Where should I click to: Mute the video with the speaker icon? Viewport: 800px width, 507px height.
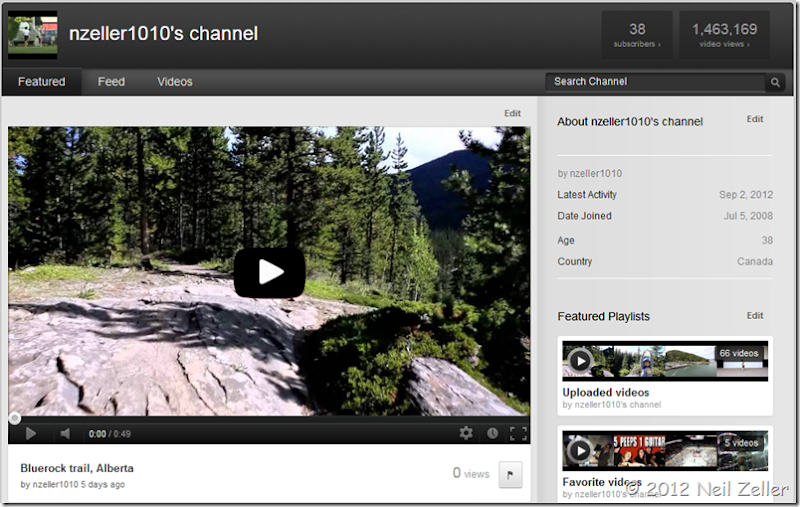pos(65,434)
